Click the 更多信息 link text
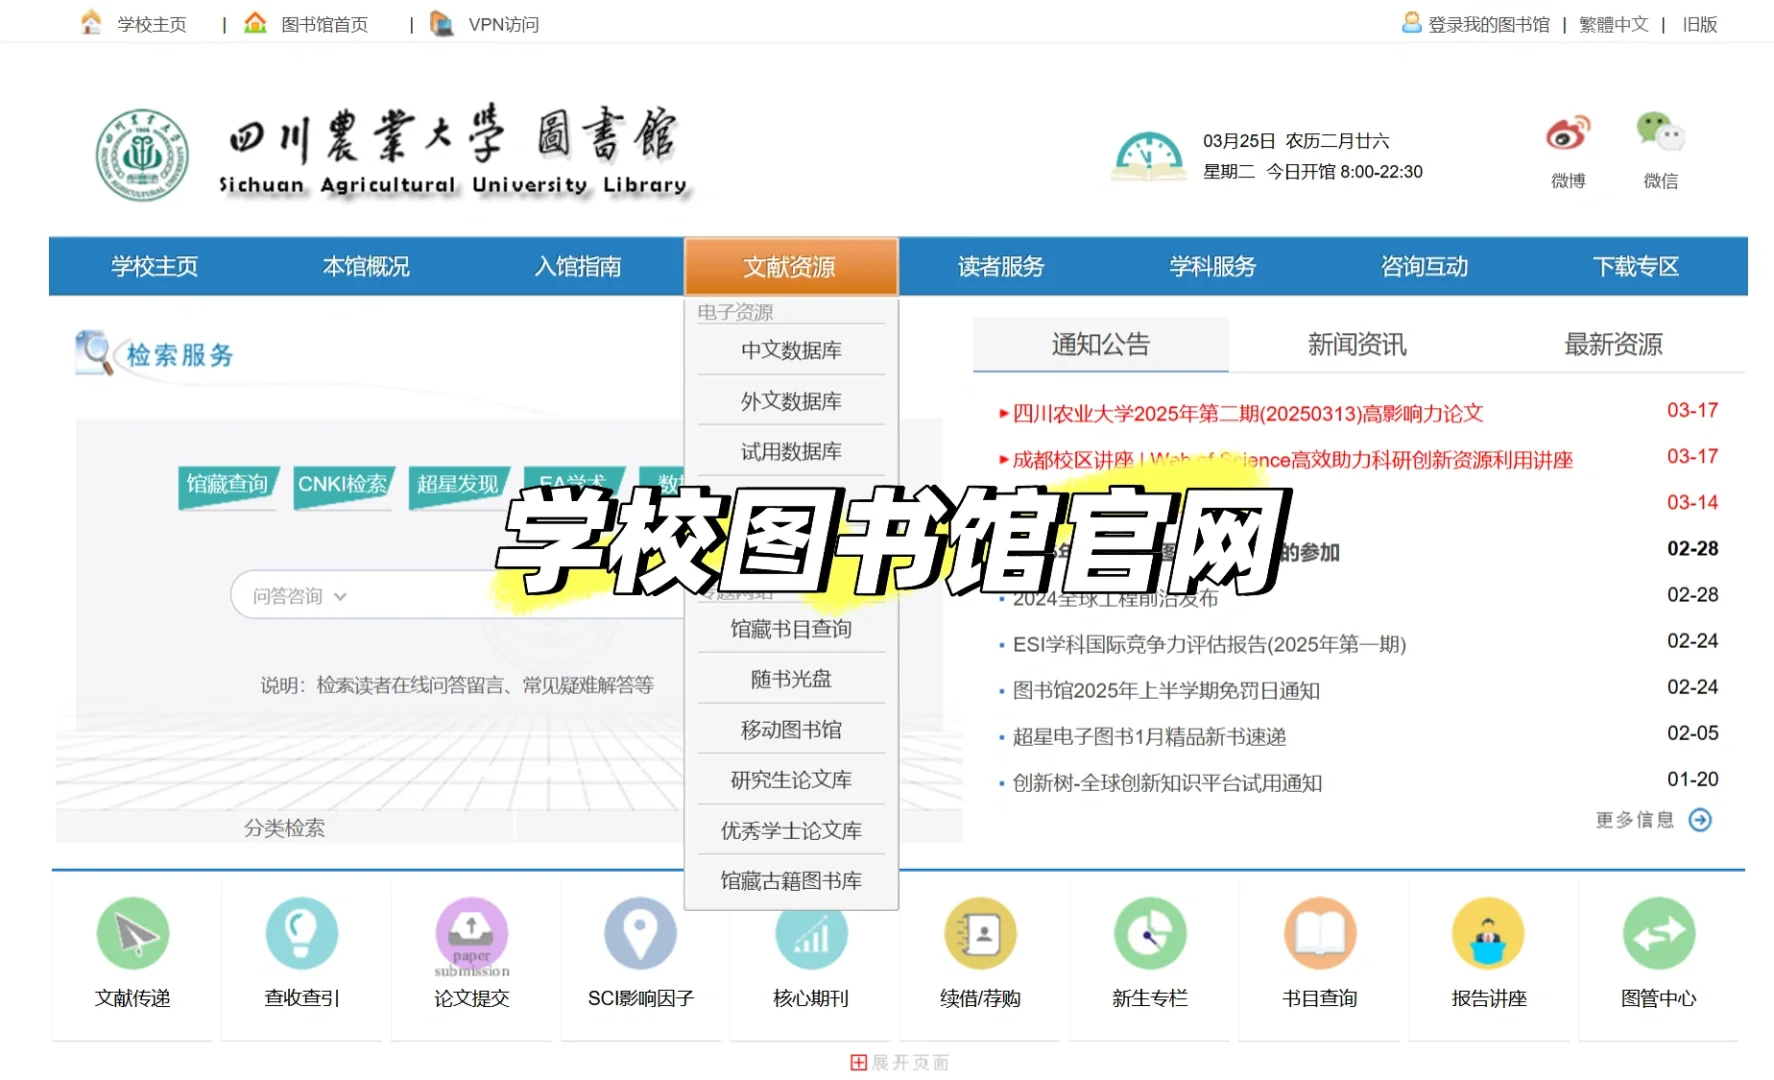This screenshot has height=1080, width=1774. pyautogui.click(x=1635, y=820)
